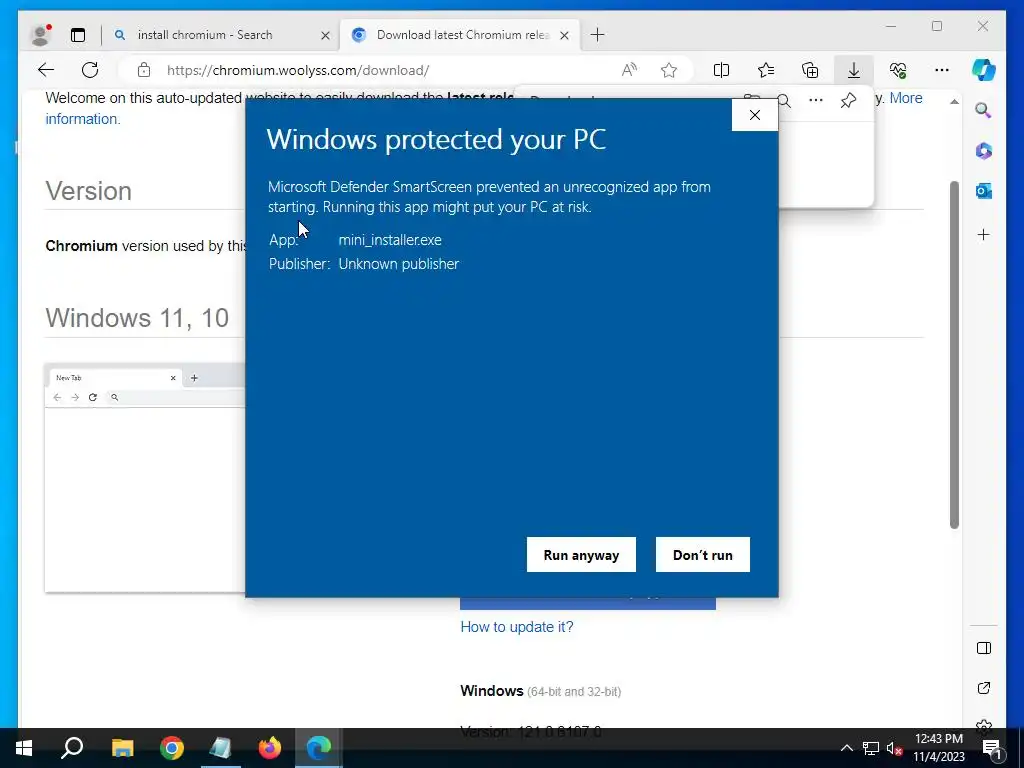Open Microsoft 365 sidebar icon

pyautogui.click(x=984, y=151)
